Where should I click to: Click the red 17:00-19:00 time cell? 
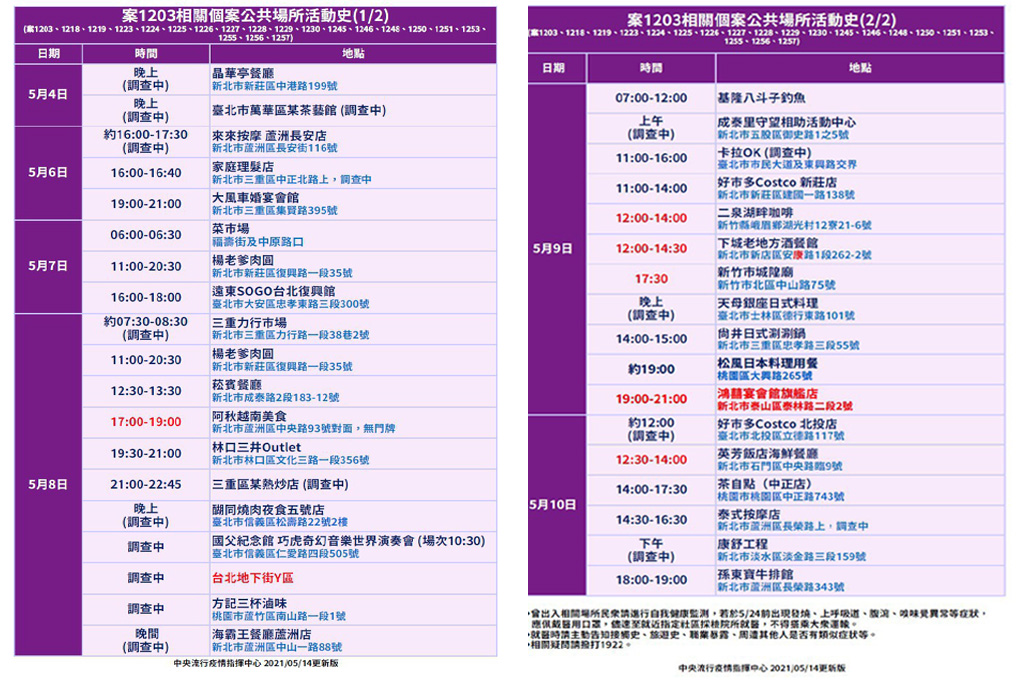point(146,422)
